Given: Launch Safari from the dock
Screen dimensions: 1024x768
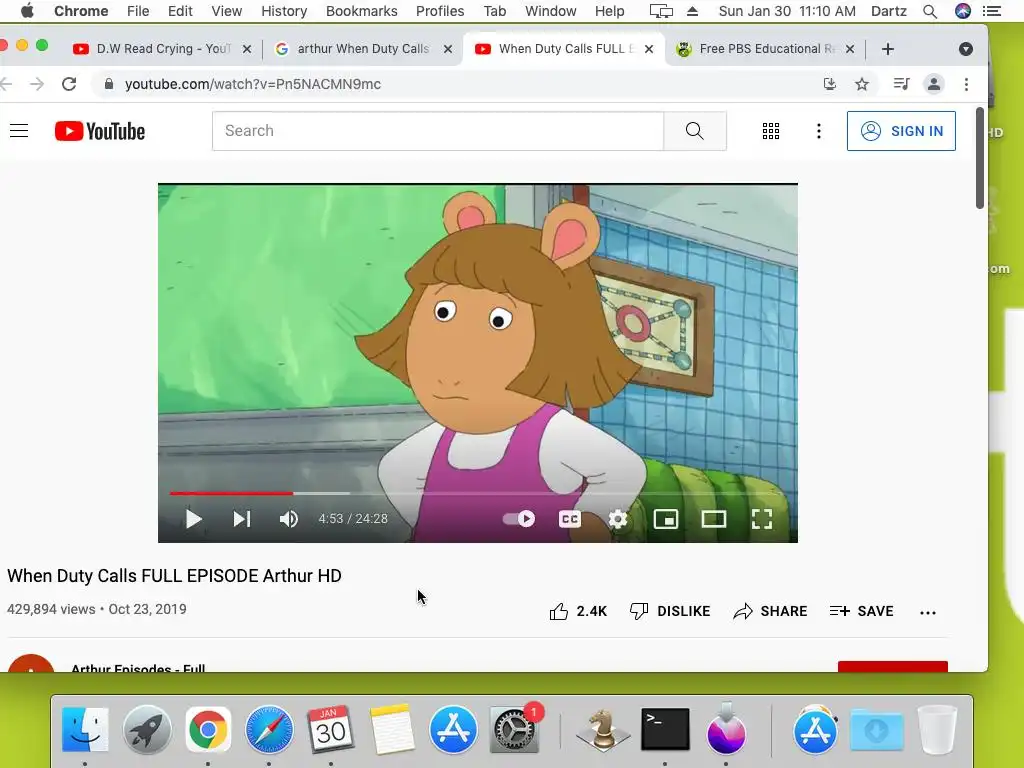Looking at the screenshot, I should click(269, 729).
